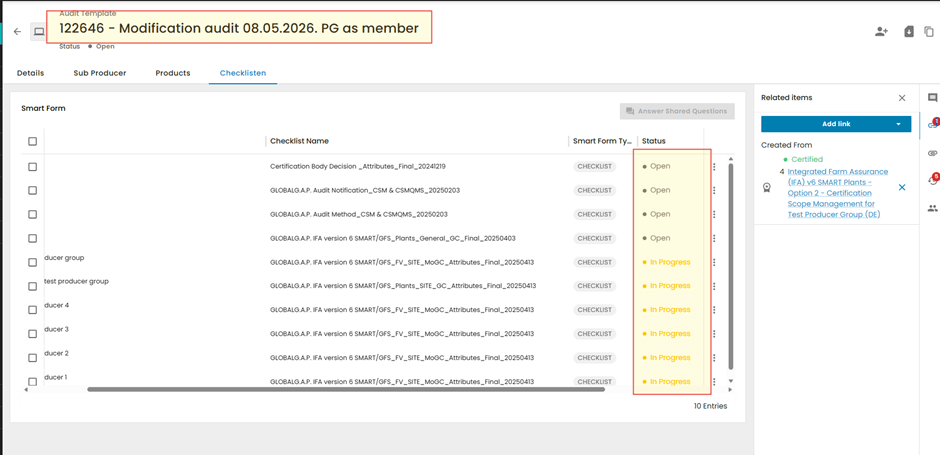Open row menu for 'ducer group' checklist
Image resolution: width=940 pixels, height=455 pixels.
(714, 262)
